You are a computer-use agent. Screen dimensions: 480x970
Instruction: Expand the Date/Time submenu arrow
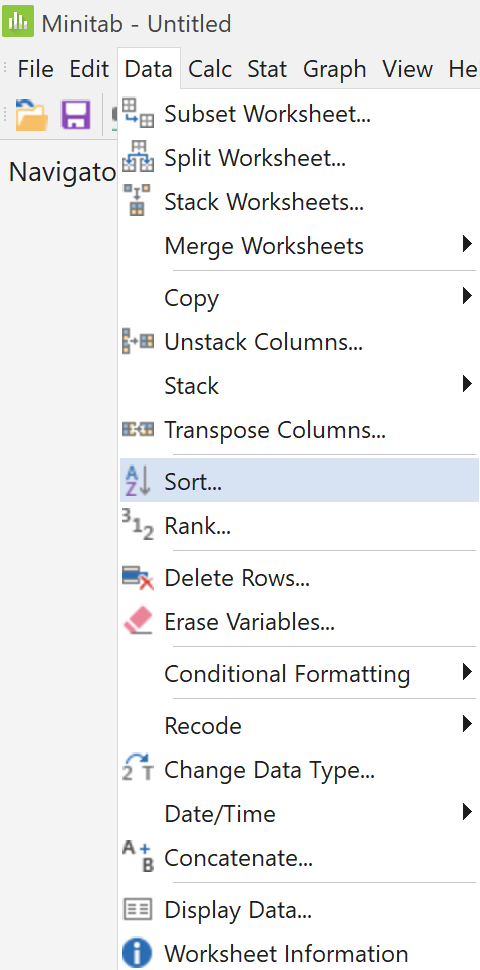[x=468, y=812]
